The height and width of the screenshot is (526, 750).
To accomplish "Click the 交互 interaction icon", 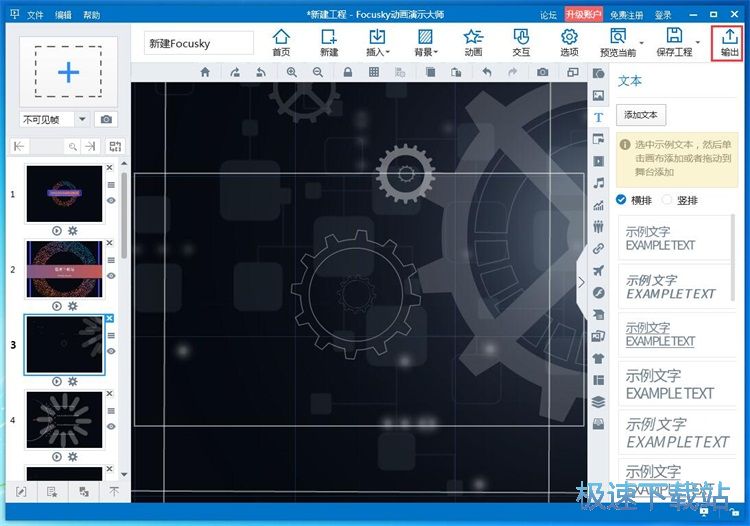I will pyautogui.click(x=521, y=43).
